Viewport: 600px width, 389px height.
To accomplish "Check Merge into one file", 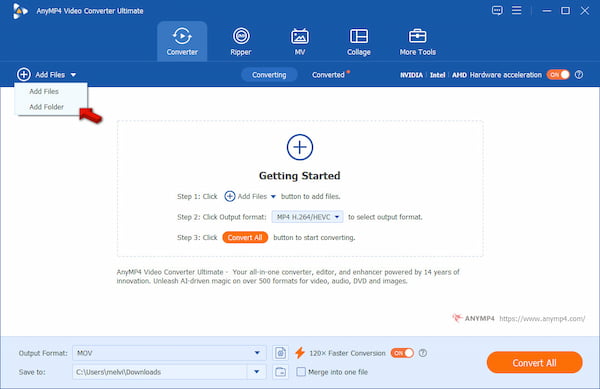I will click(301, 372).
